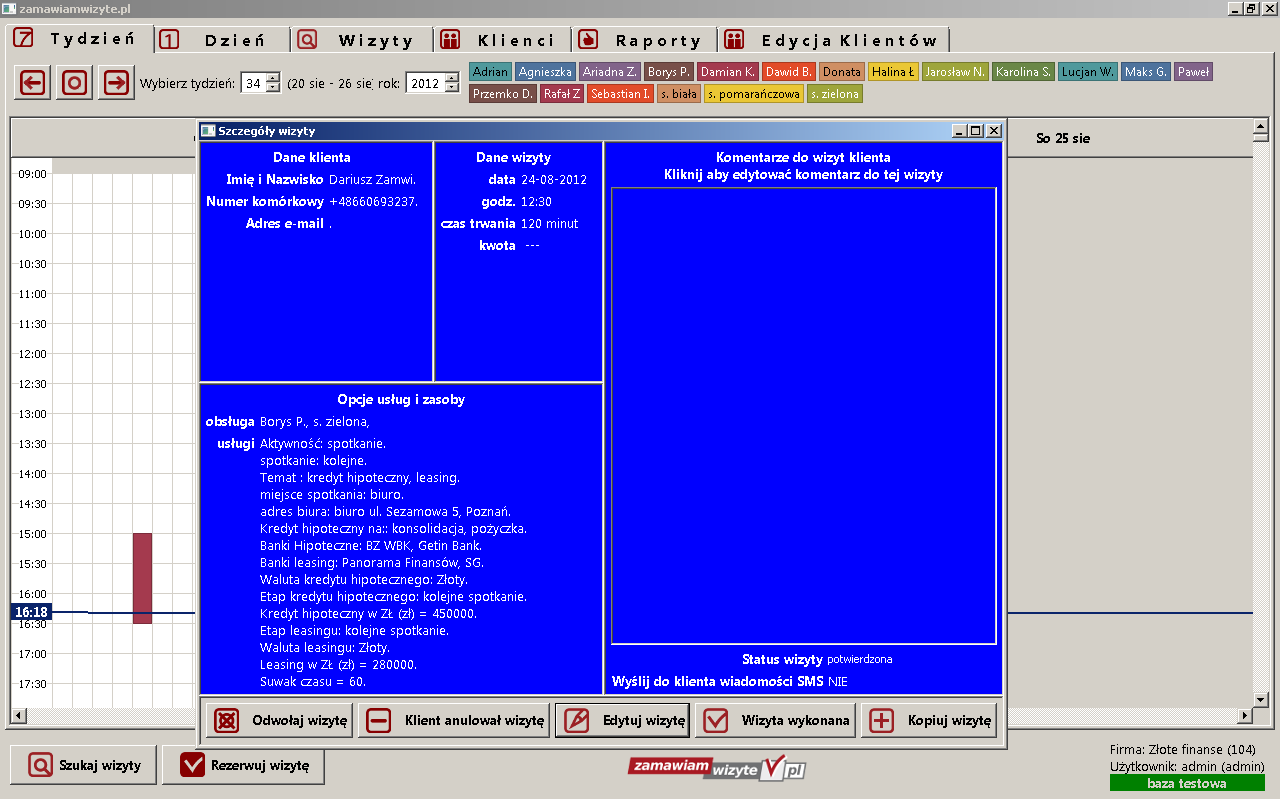Decrease the week number stepper
Screen dimensions: 1280x800
click(x=273, y=89)
